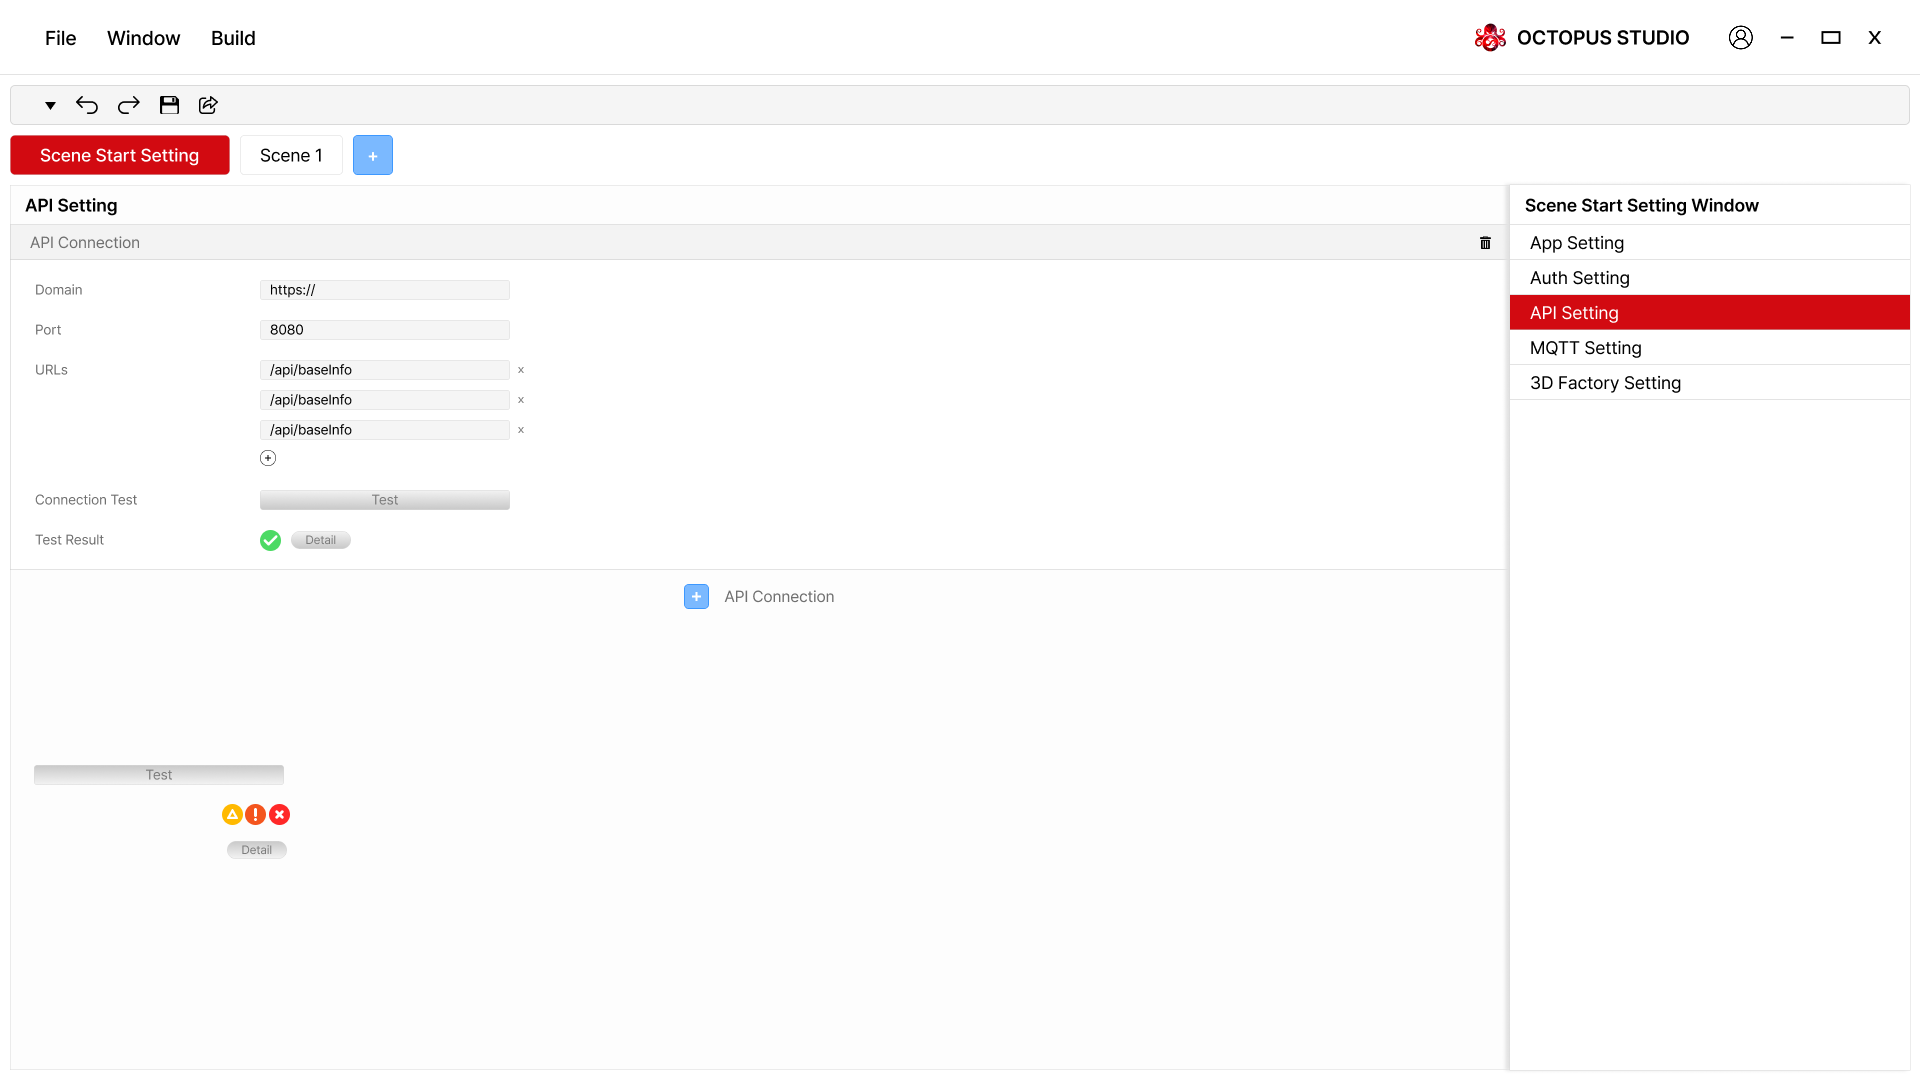Screen dimensions: 1920x1080
Task: Click the redo arrow in toolbar
Action: [x=128, y=105]
